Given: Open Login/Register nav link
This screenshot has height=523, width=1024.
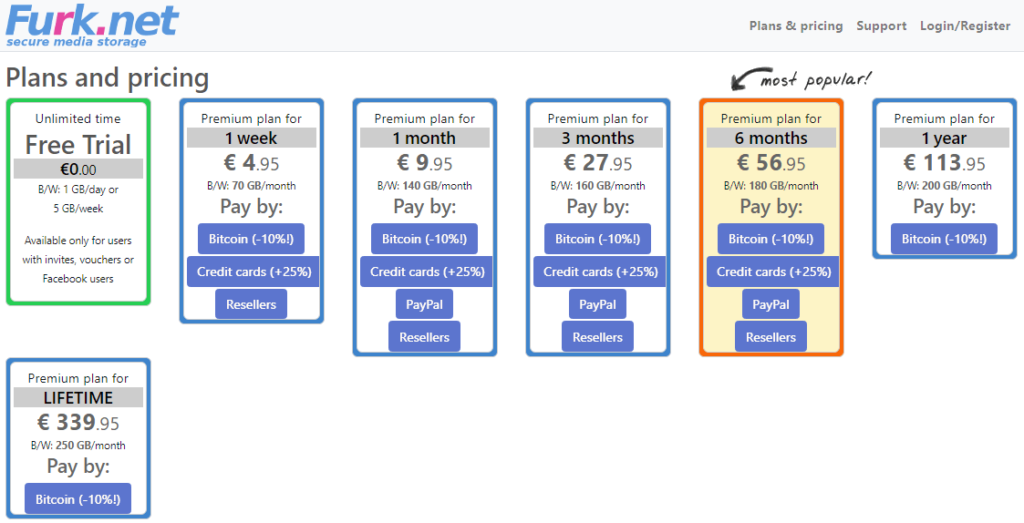Looking at the screenshot, I should (x=965, y=26).
